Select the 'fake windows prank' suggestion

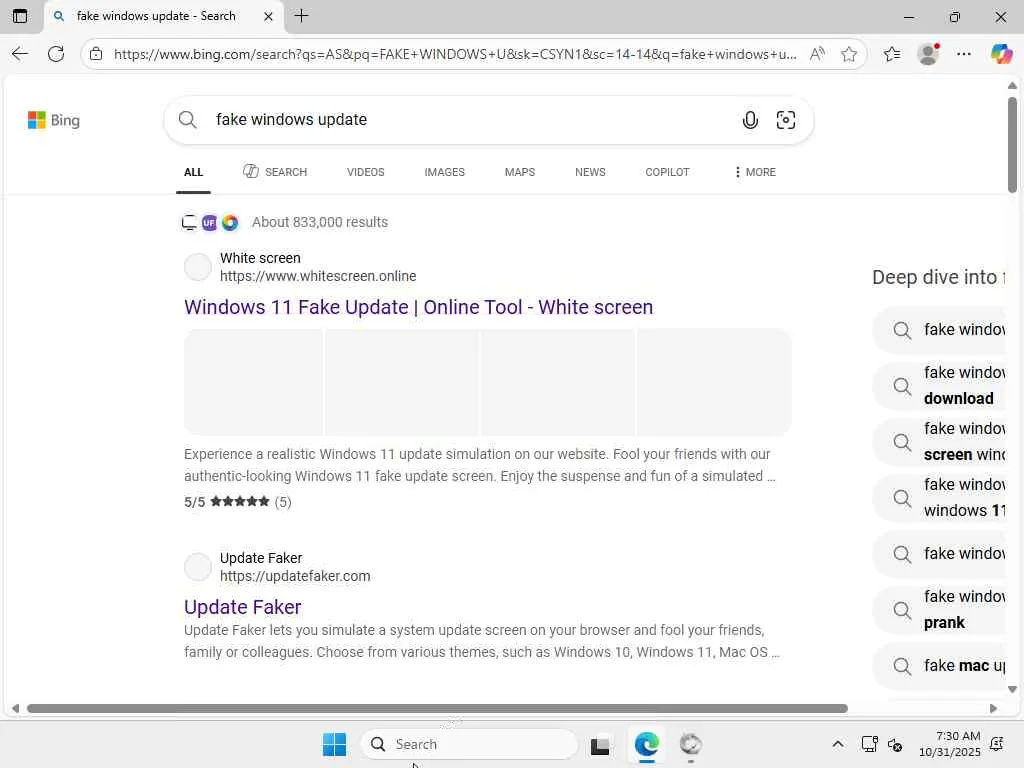point(940,610)
